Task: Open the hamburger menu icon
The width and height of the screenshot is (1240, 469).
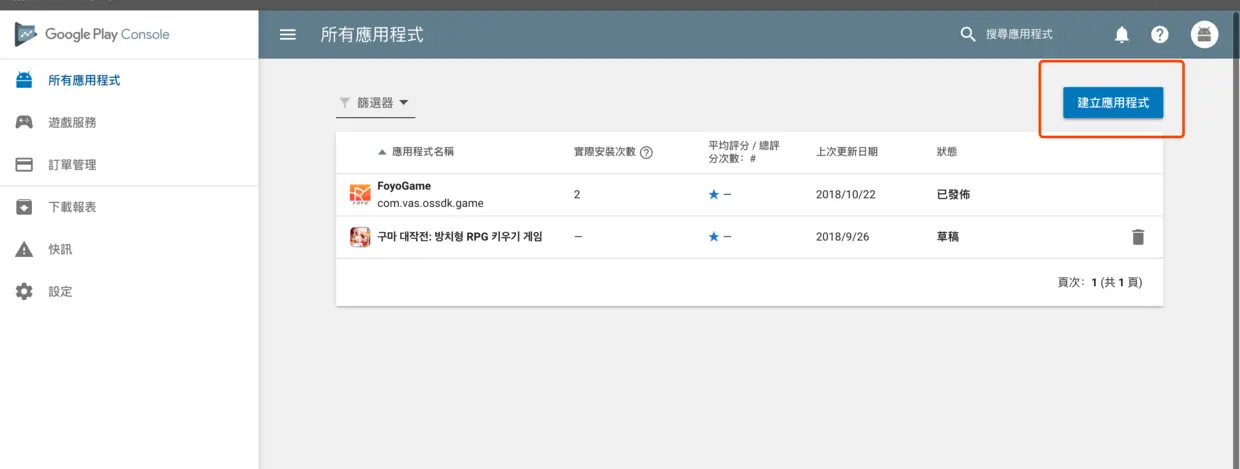Action: point(288,34)
